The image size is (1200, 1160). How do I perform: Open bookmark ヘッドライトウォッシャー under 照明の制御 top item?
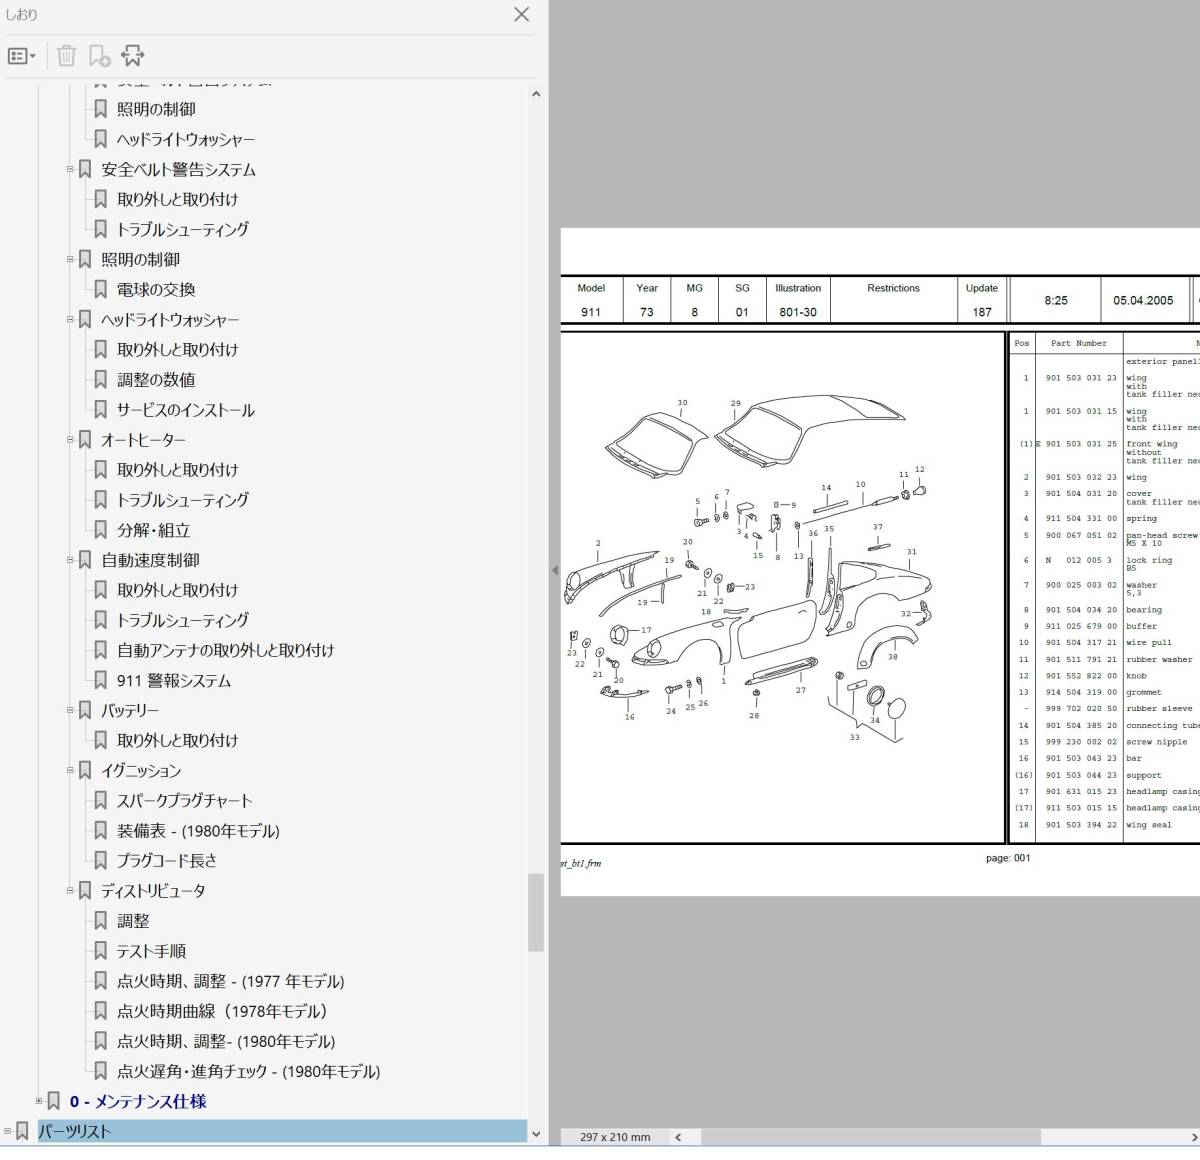pos(185,140)
